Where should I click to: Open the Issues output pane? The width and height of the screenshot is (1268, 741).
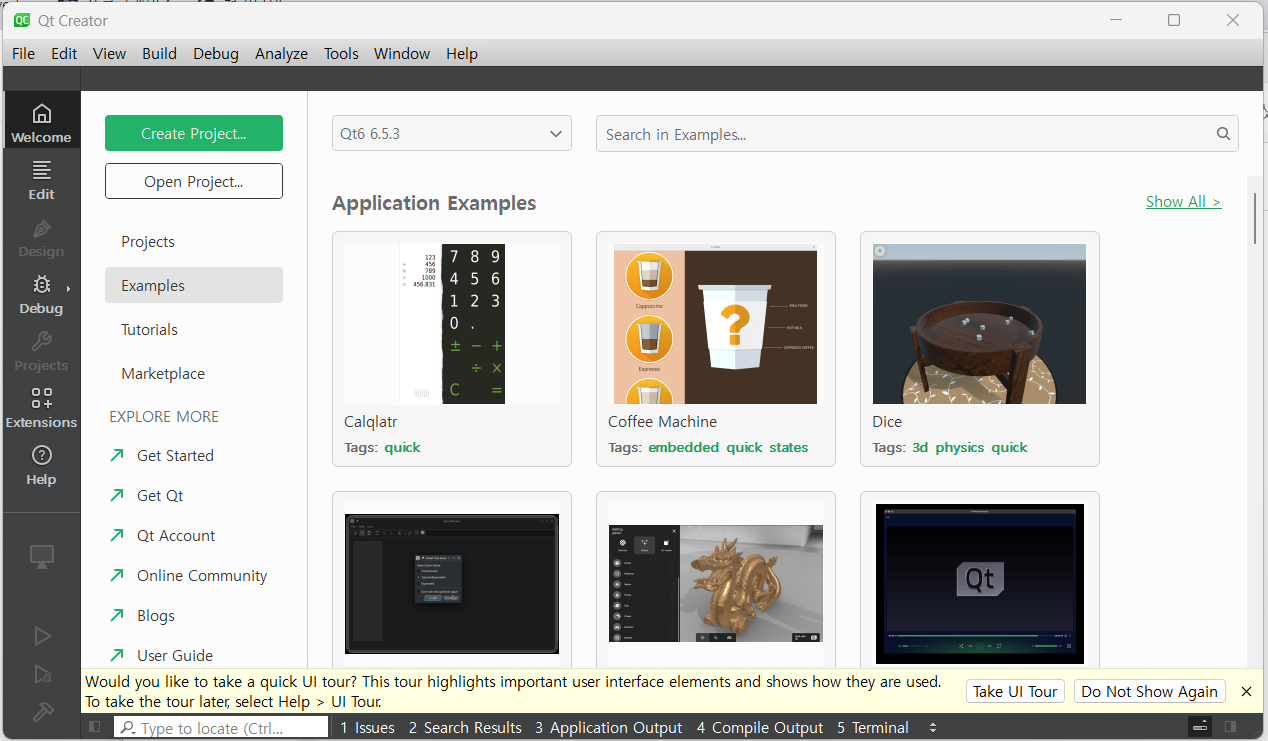click(x=367, y=728)
